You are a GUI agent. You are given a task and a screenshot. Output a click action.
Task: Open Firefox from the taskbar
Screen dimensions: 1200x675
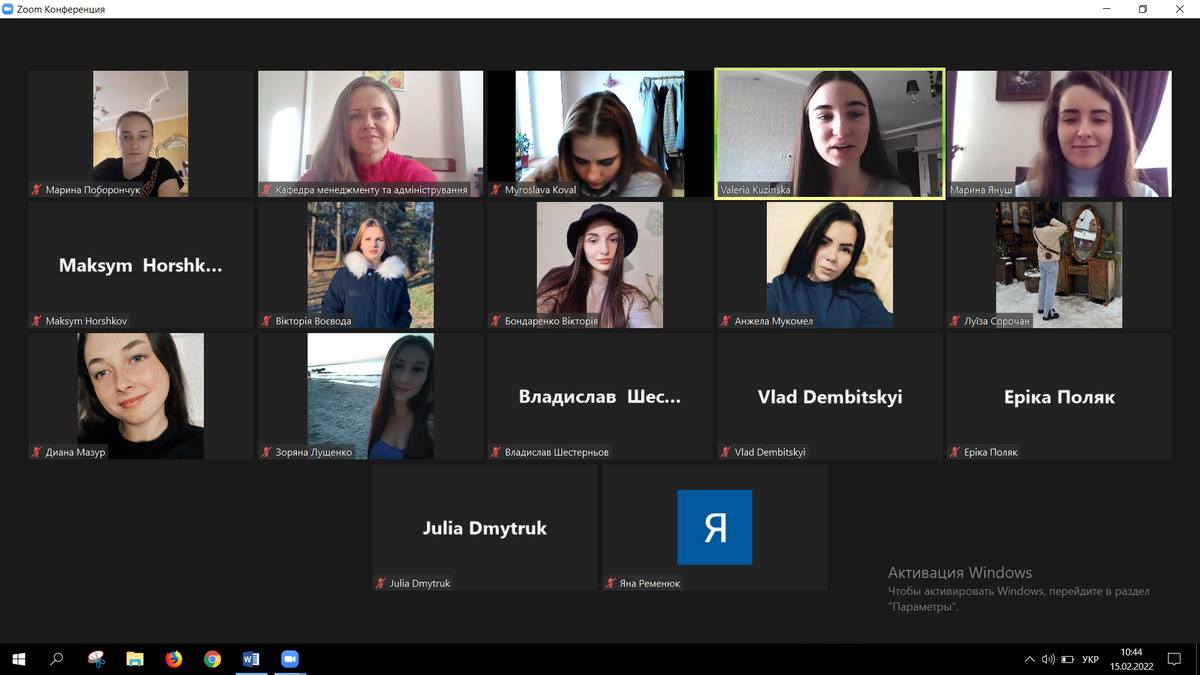[174, 659]
